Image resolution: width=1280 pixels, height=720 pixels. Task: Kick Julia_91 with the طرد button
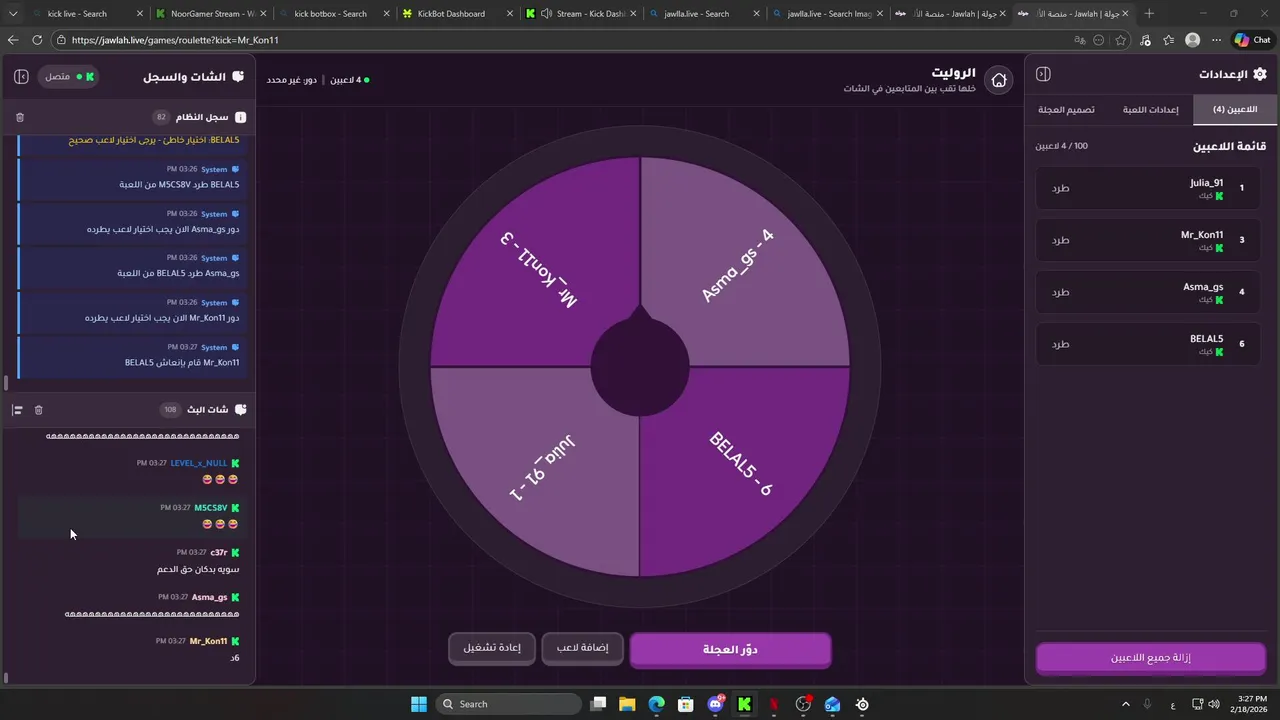(1060, 188)
